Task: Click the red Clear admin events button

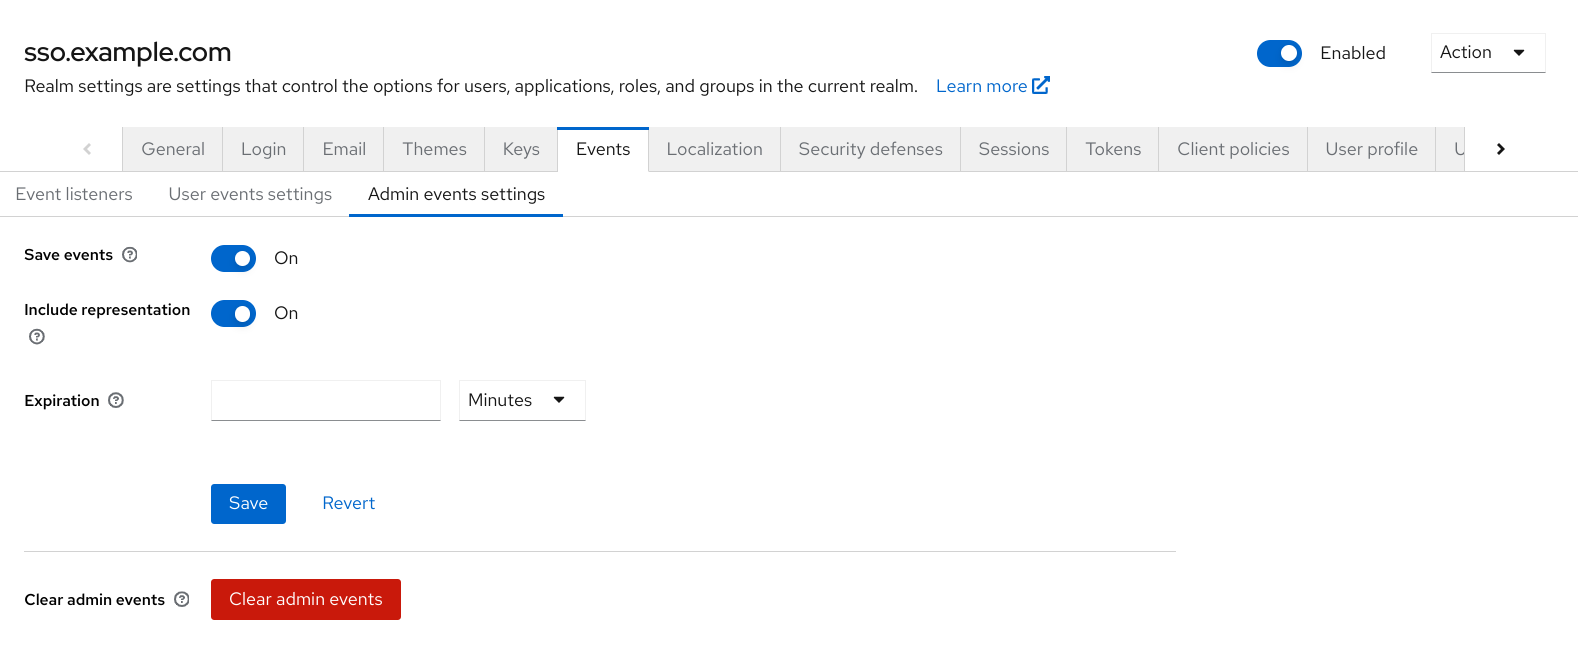Action: pyautogui.click(x=306, y=599)
